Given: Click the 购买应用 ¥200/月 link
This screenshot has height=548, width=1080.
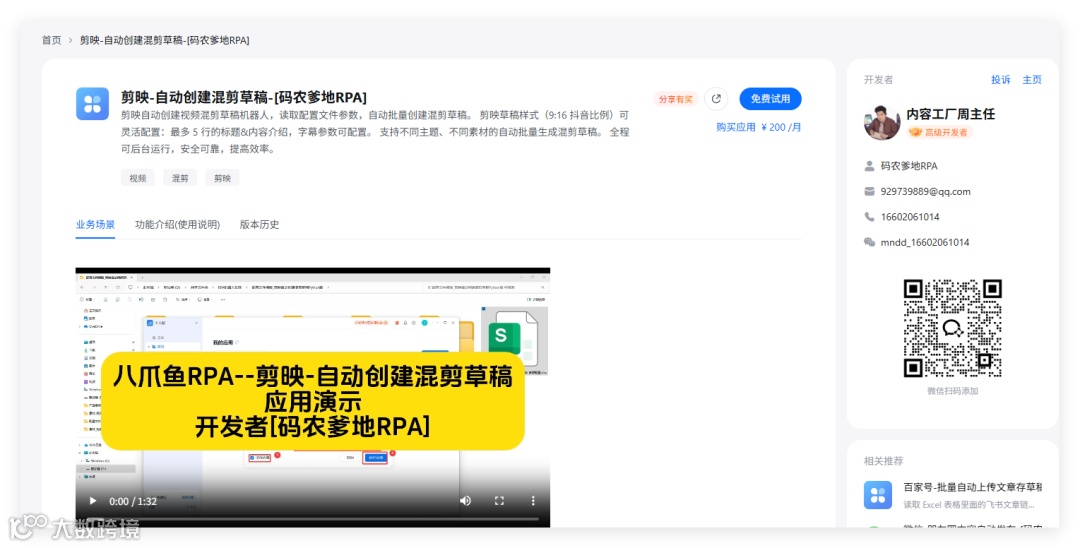Looking at the screenshot, I should (x=758, y=127).
